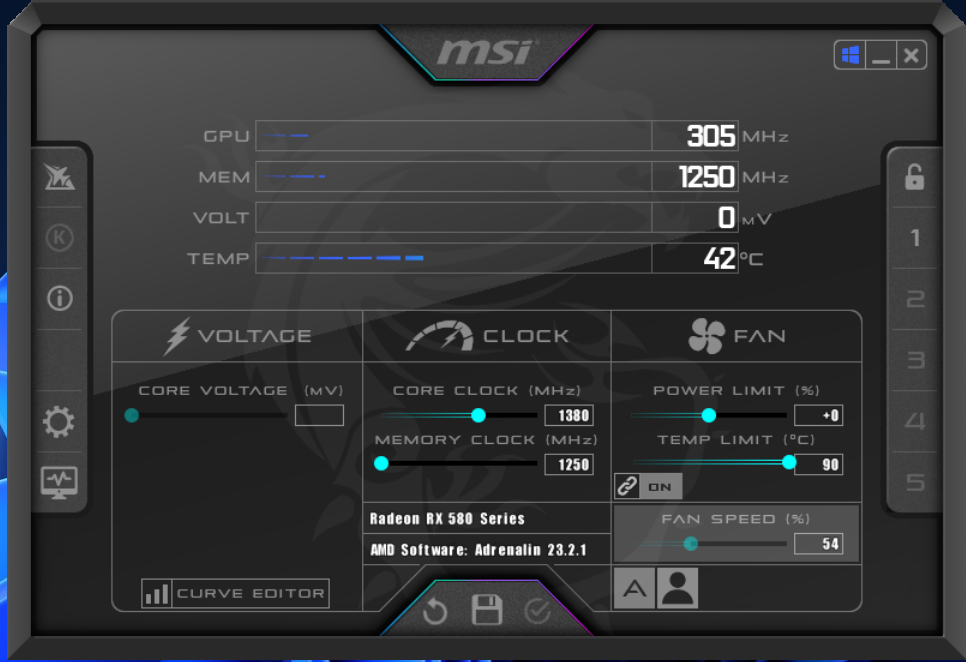Close the Afterburner window
This screenshot has height=662, width=966.
(911, 55)
